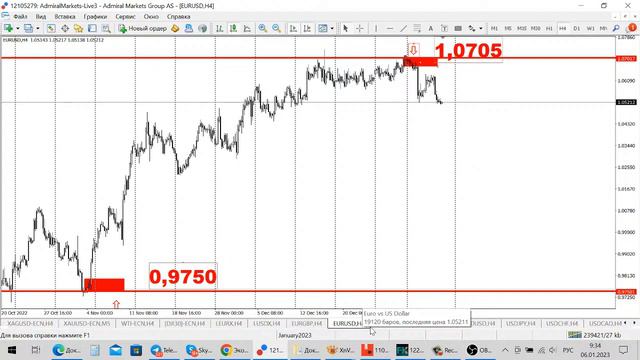
Task: Open the Окно menu
Action: tap(151, 17)
